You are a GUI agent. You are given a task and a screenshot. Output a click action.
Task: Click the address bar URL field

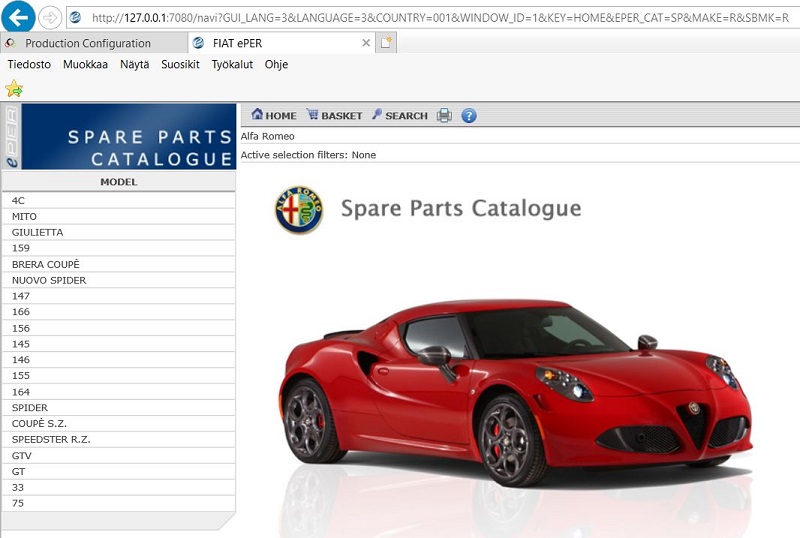(434, 18)
